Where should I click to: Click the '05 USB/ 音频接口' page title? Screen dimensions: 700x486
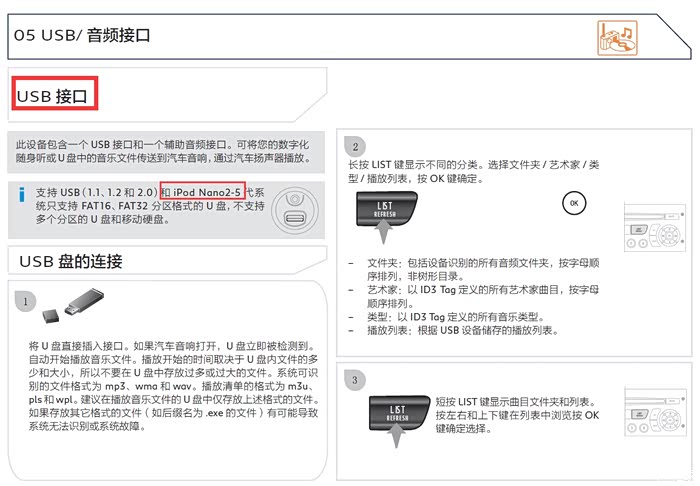83,36
